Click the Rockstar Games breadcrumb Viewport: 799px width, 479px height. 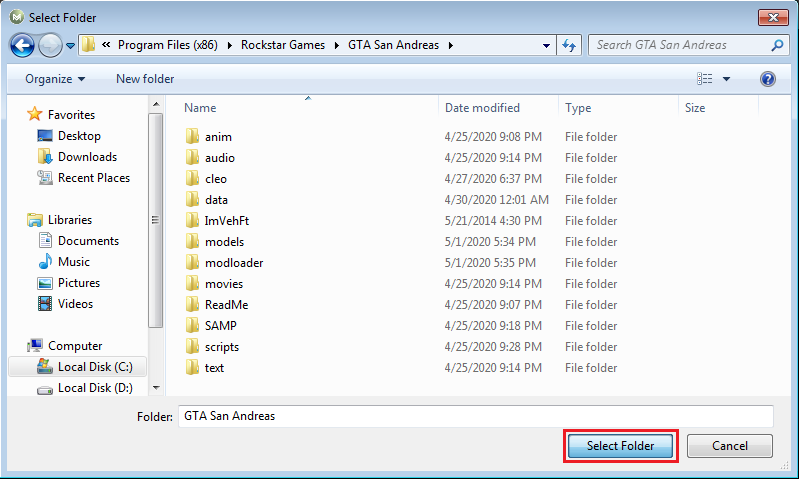coord(283,45)
